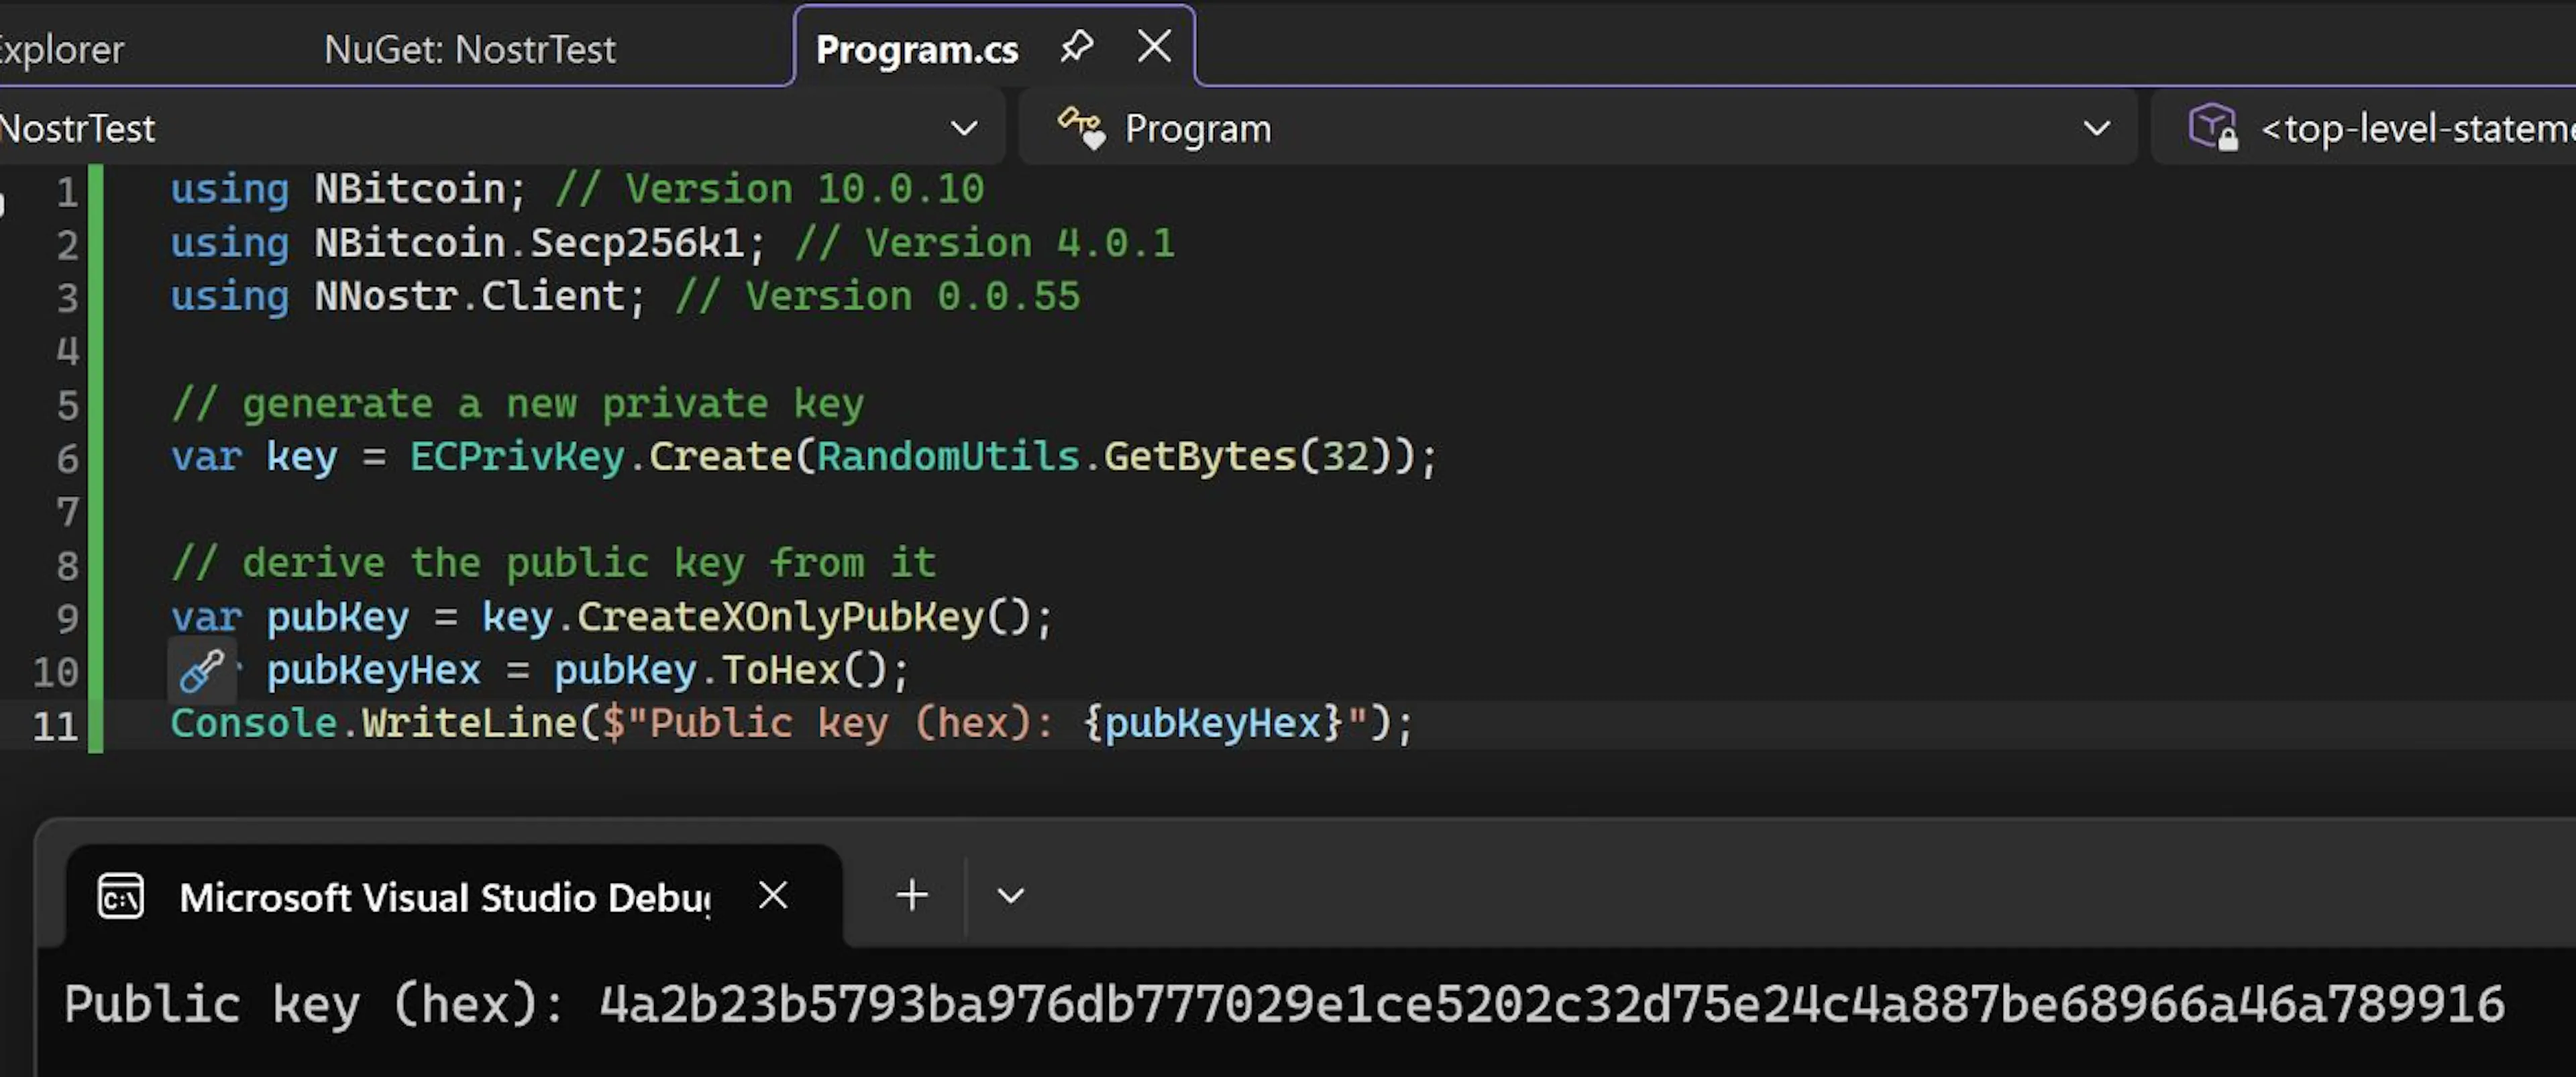Close the Visual Studio Debug console tab
Image resolution: width=2576 pixels, height=1077 pixels.
coord(773,895)
